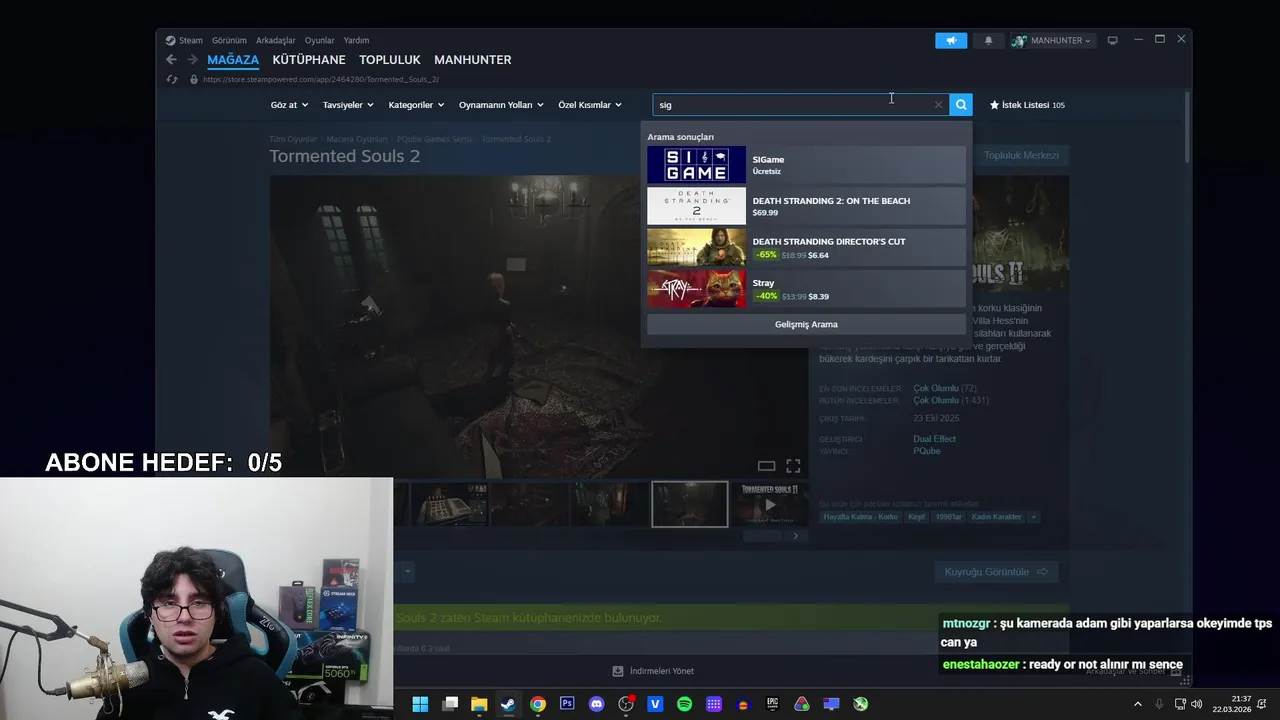Click the Topluluk Merkezi button
This screenshot has height=720, width=1280.
[x=1021, y=155]
